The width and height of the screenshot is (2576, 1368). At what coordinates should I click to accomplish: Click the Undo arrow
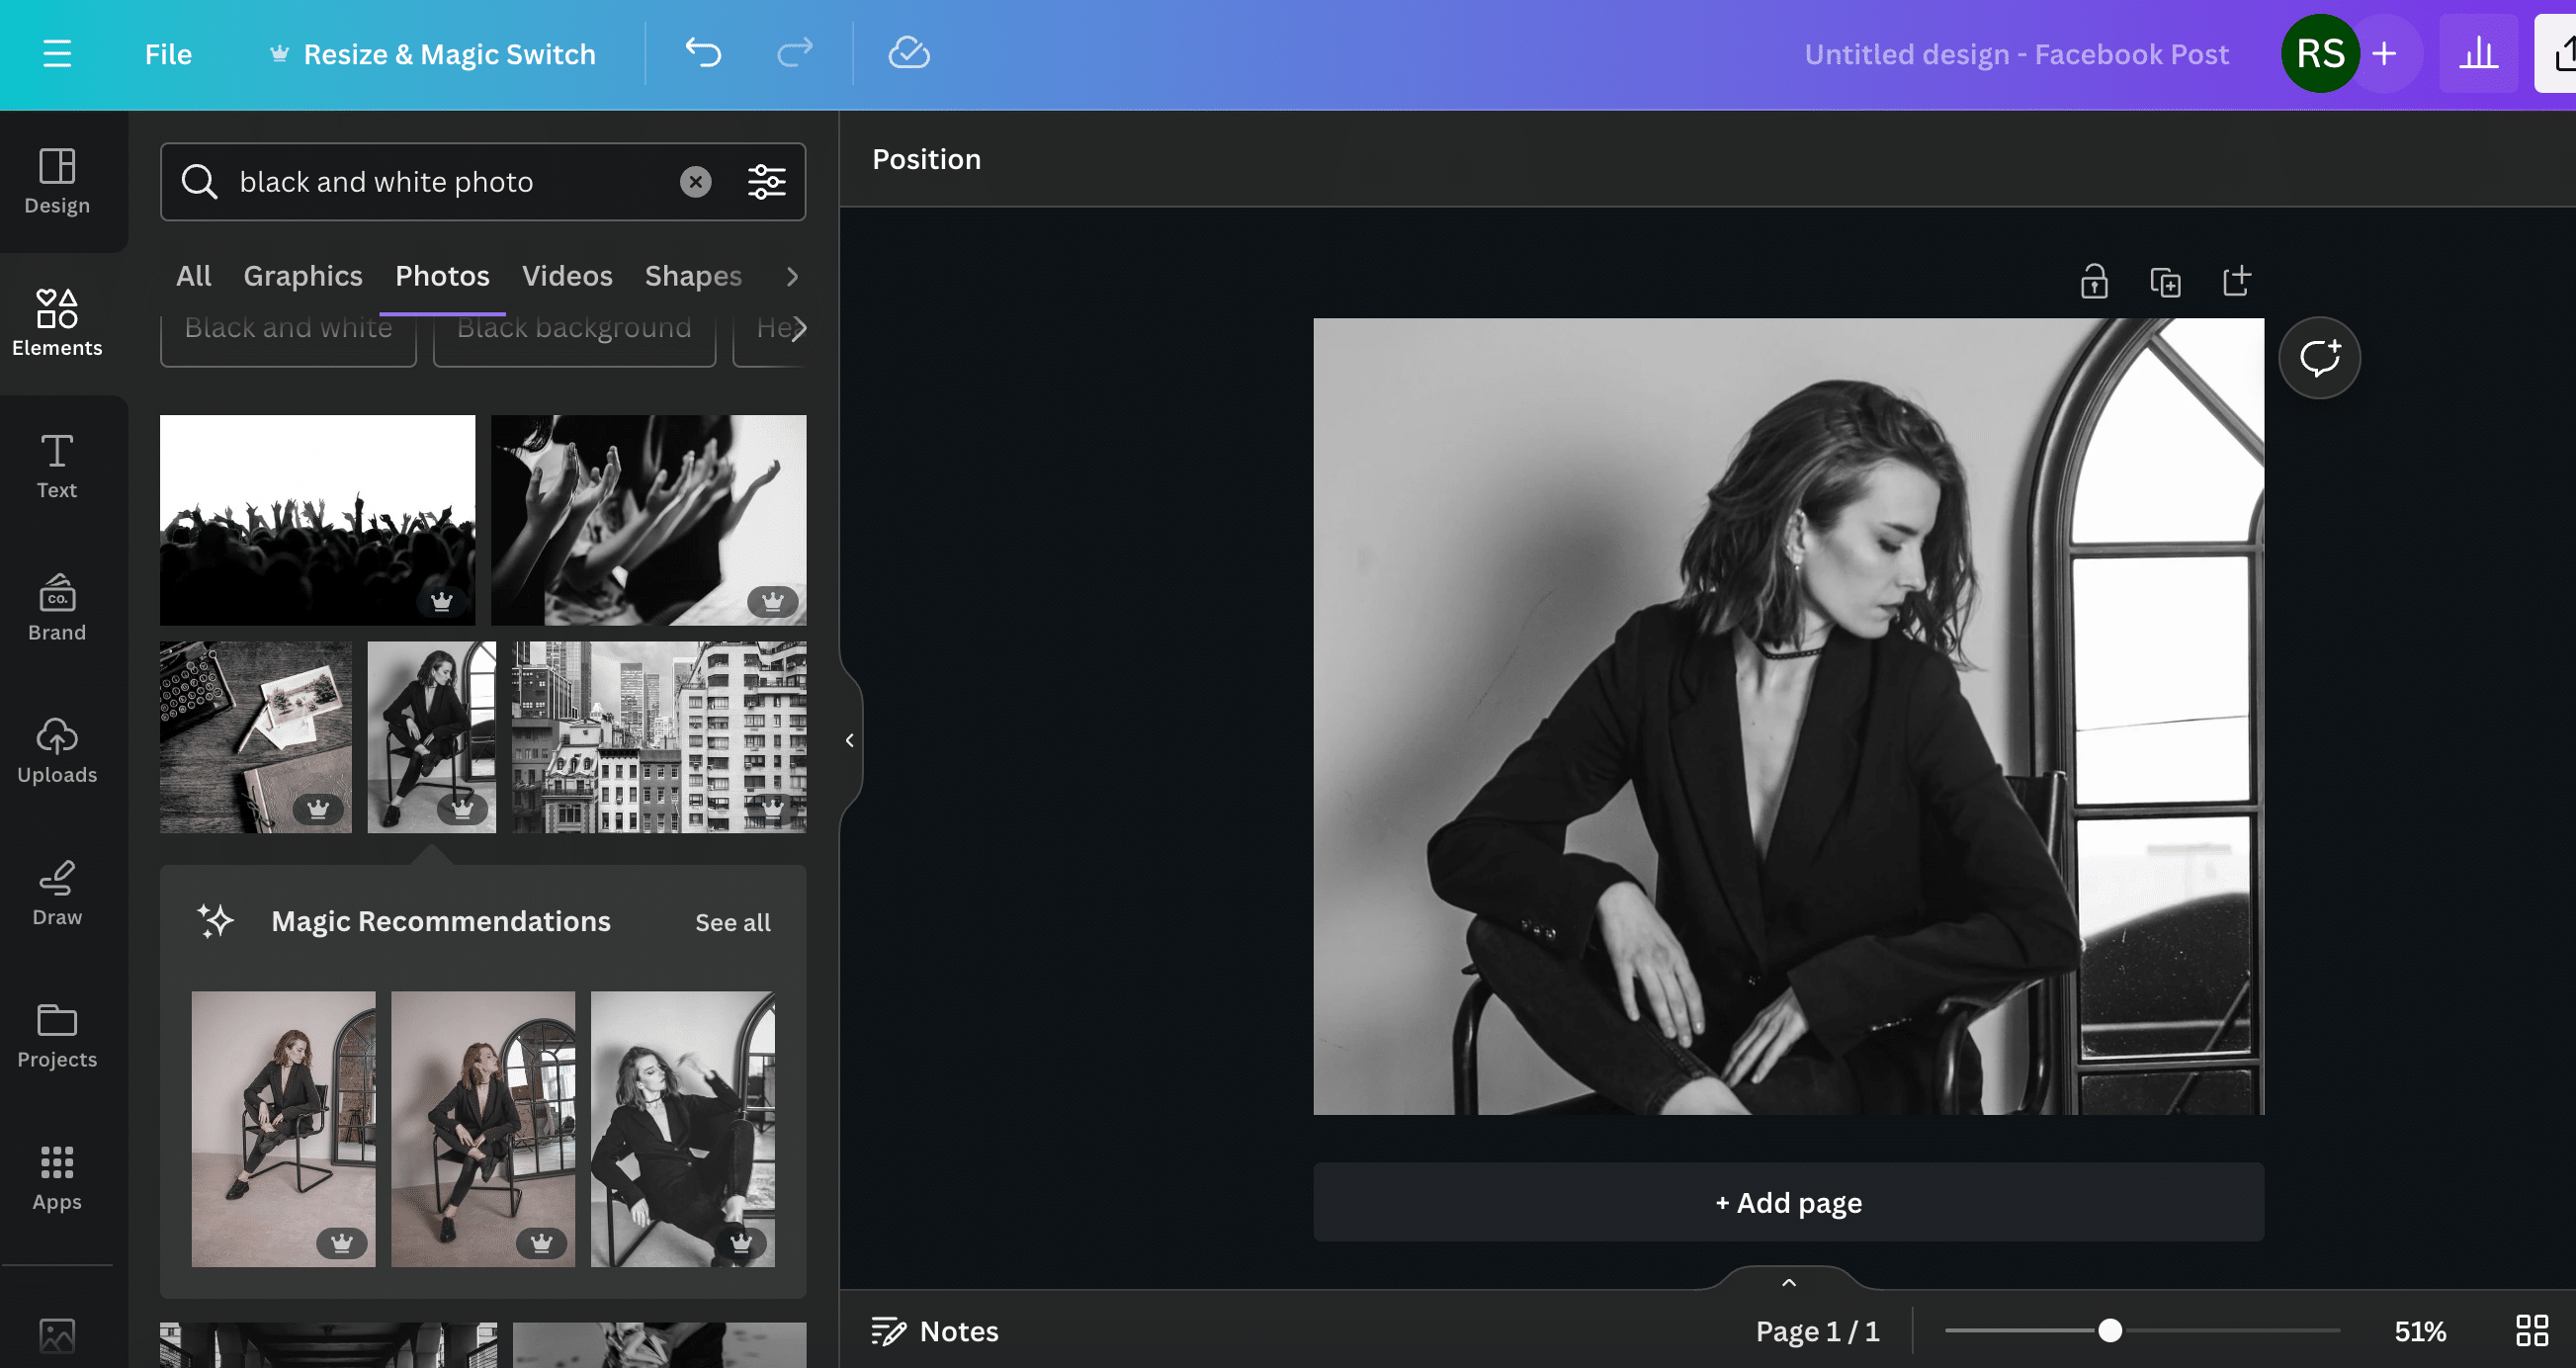[703, 53]
